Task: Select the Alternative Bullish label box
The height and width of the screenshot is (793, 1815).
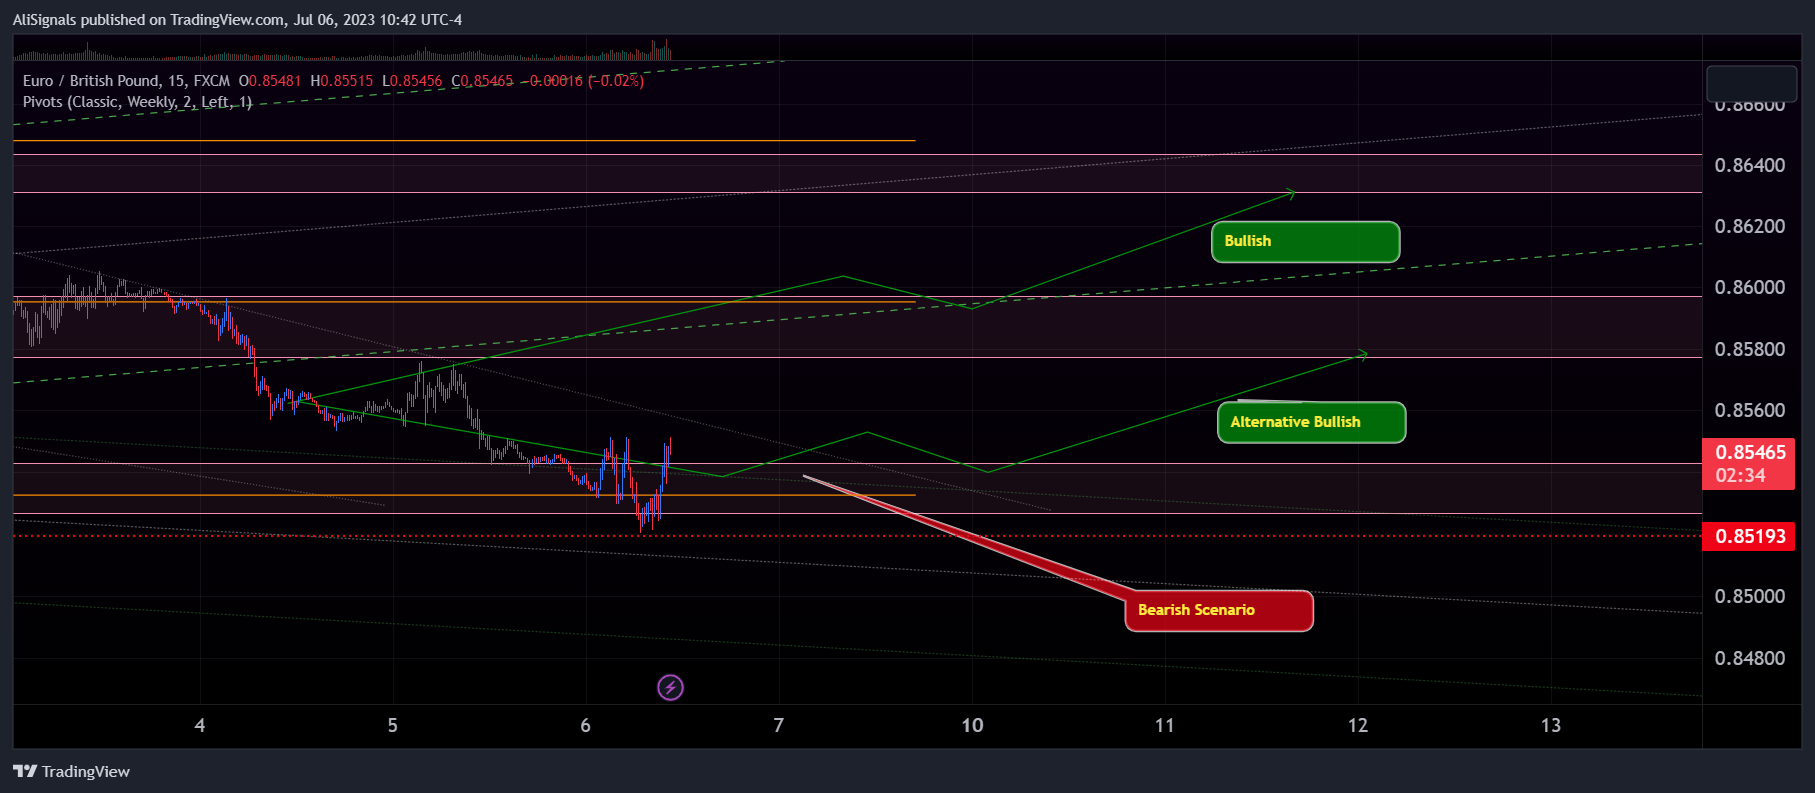Action: click(1311, 422)
